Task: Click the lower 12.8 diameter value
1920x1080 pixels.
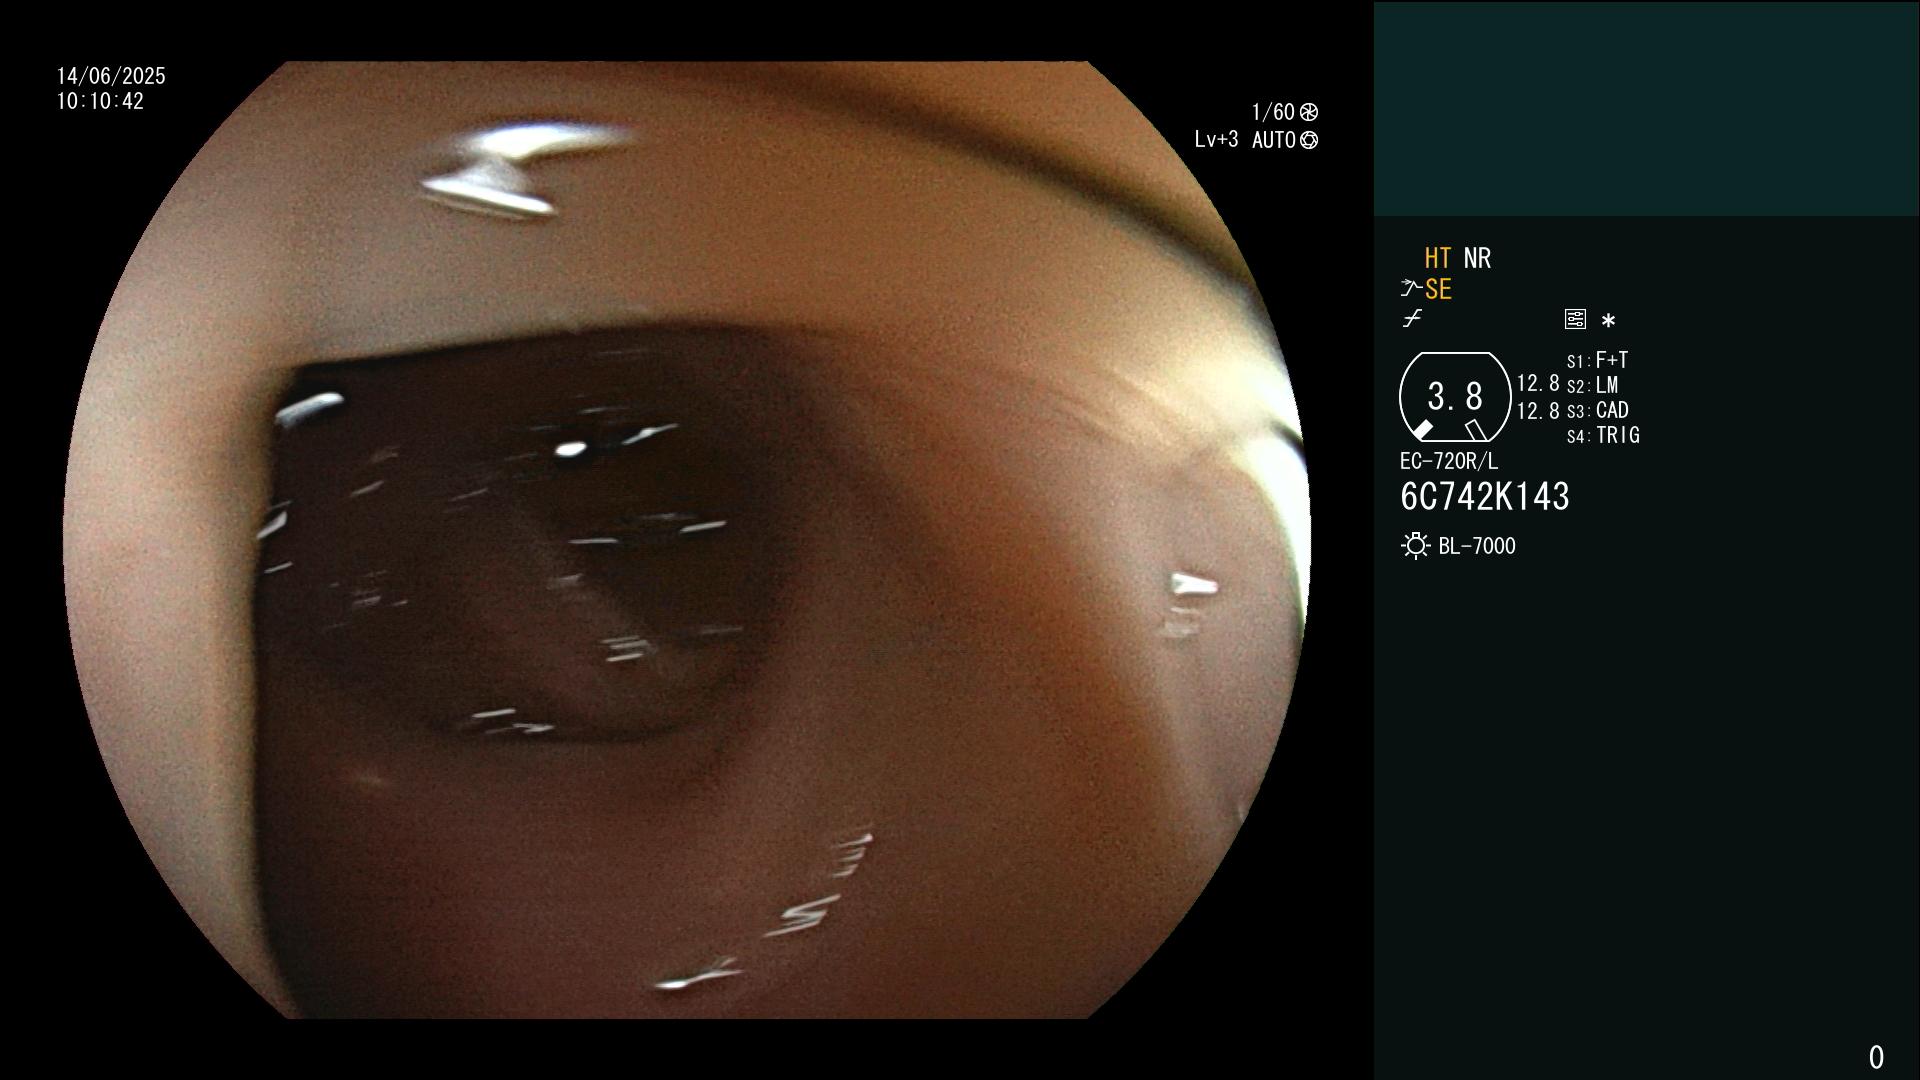Action: [1538, 410]
